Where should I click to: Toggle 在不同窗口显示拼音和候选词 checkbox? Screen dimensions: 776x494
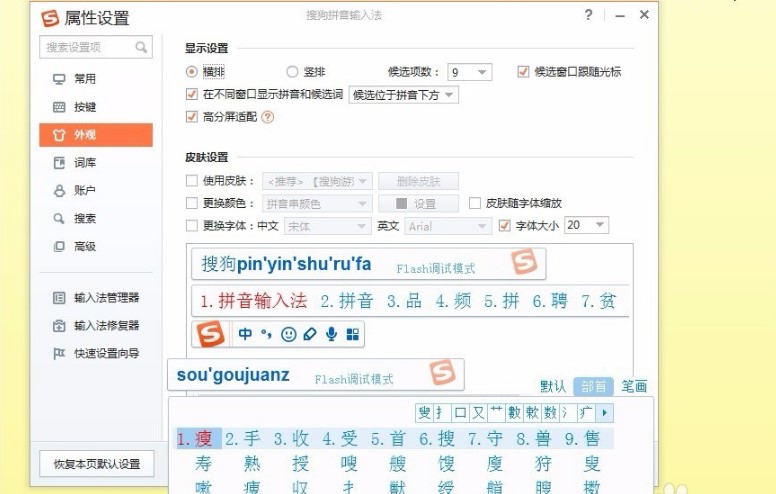(192, 94)
